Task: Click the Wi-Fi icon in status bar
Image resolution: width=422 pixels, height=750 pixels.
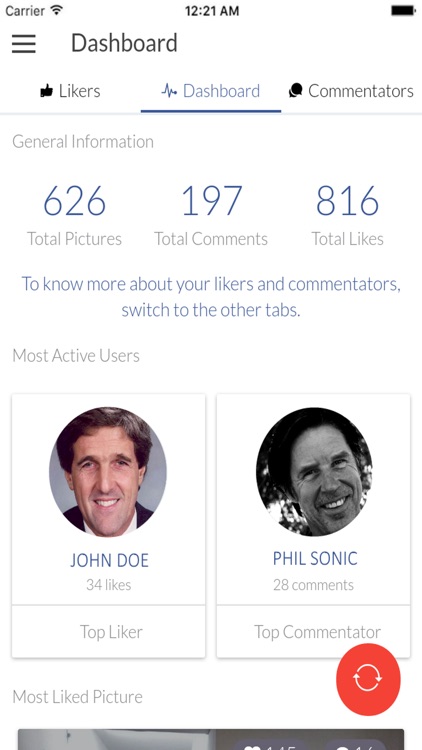Action: (x=56, y=11)
